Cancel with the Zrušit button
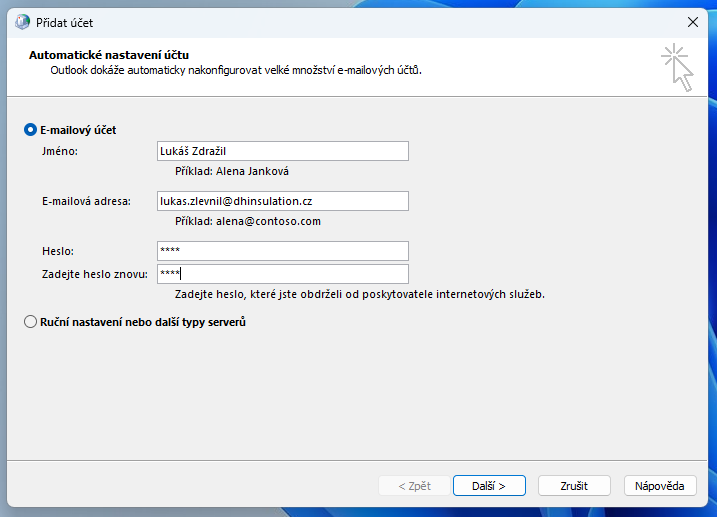 (574, 486)
